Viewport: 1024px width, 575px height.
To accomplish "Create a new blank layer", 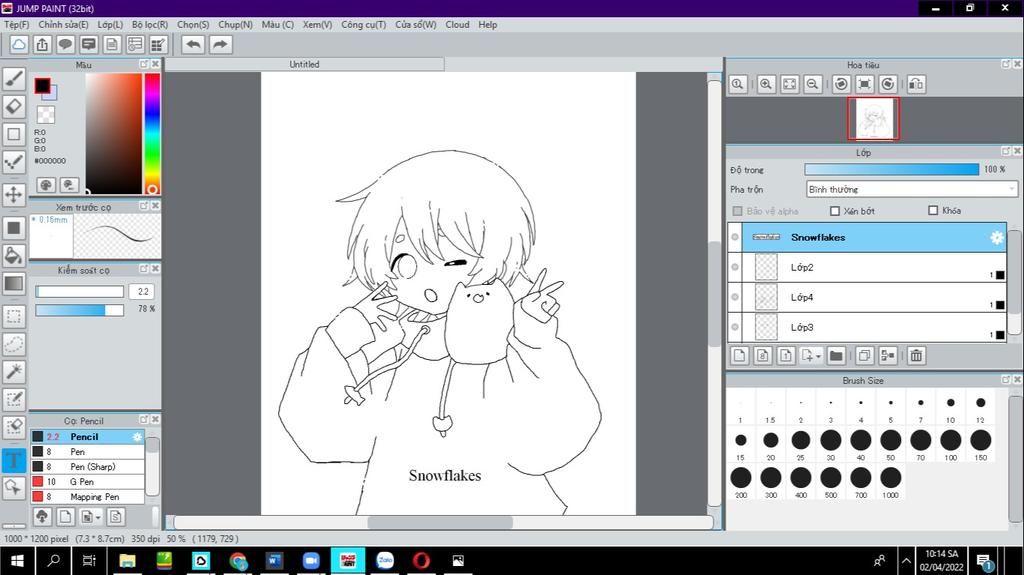I will [x=739, y=355].
